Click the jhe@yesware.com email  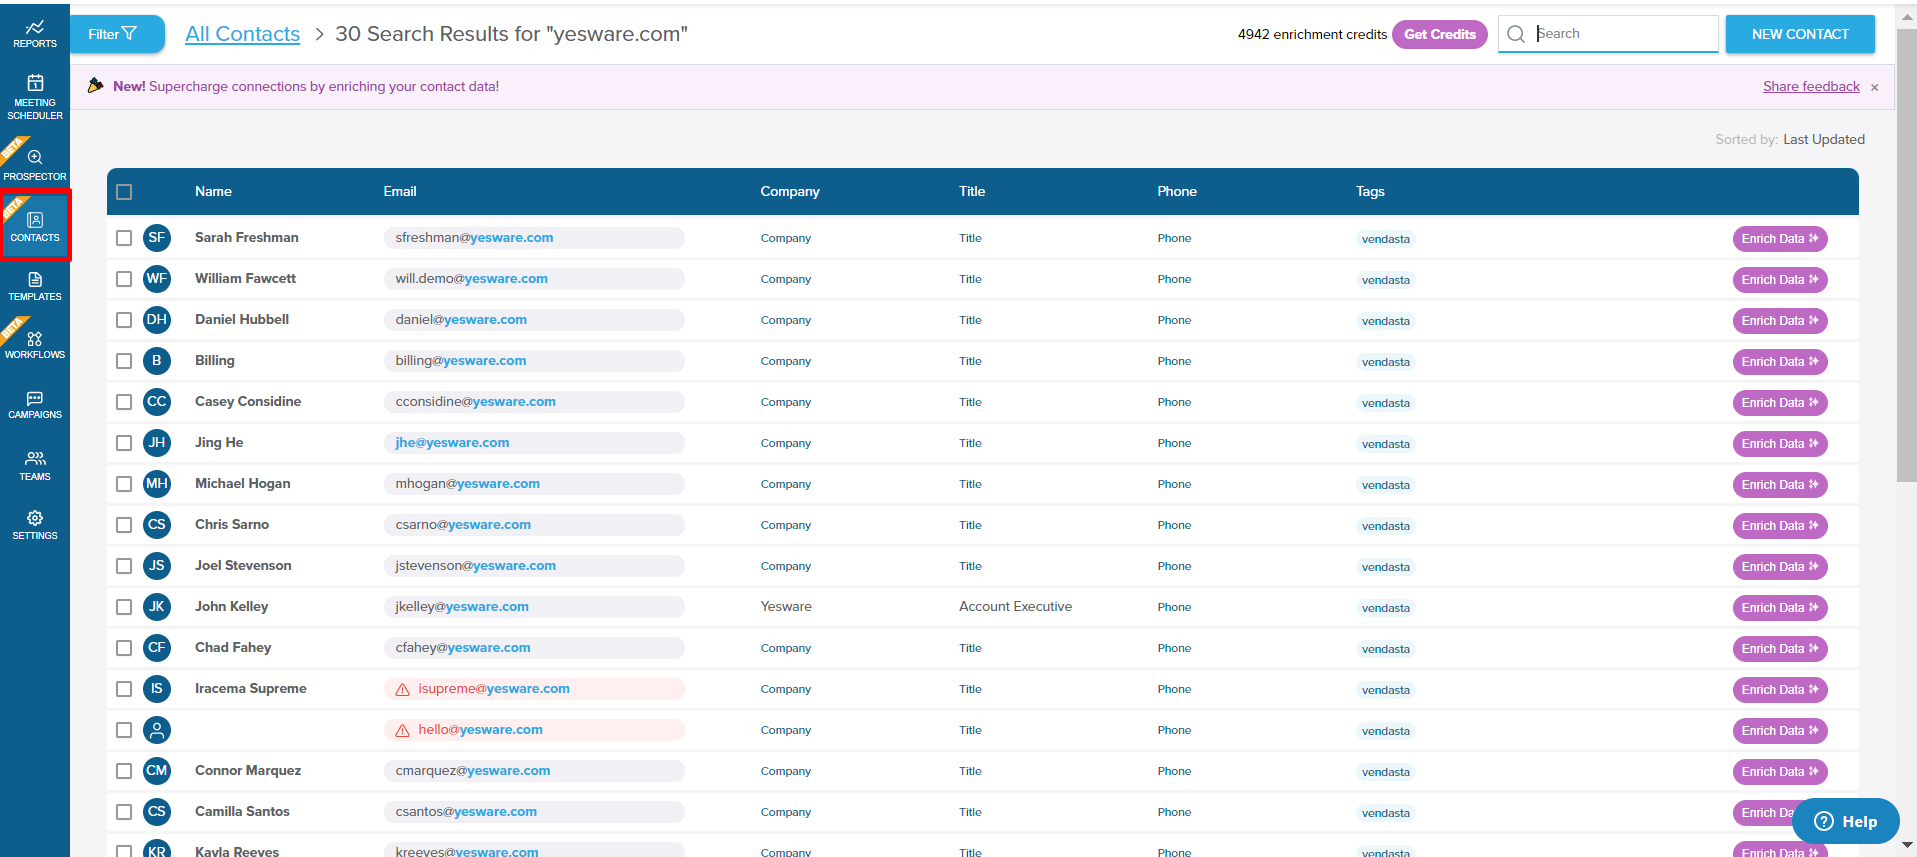[452, 443]
